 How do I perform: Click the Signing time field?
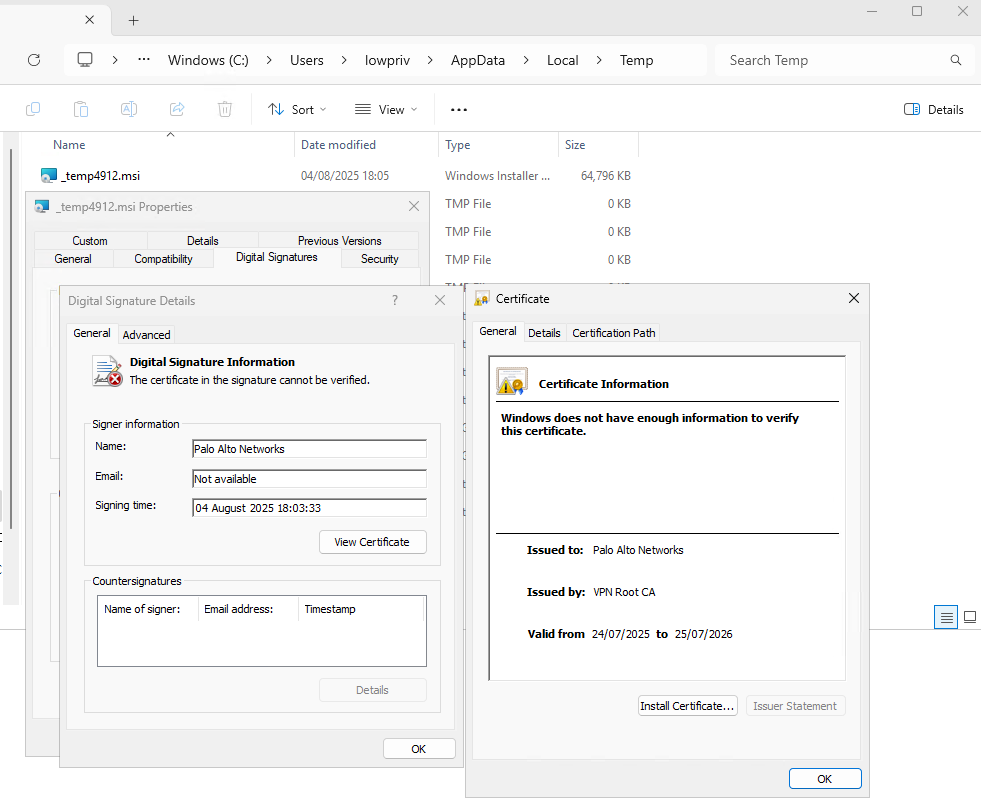pyautogui.click(x=310, y=508)
